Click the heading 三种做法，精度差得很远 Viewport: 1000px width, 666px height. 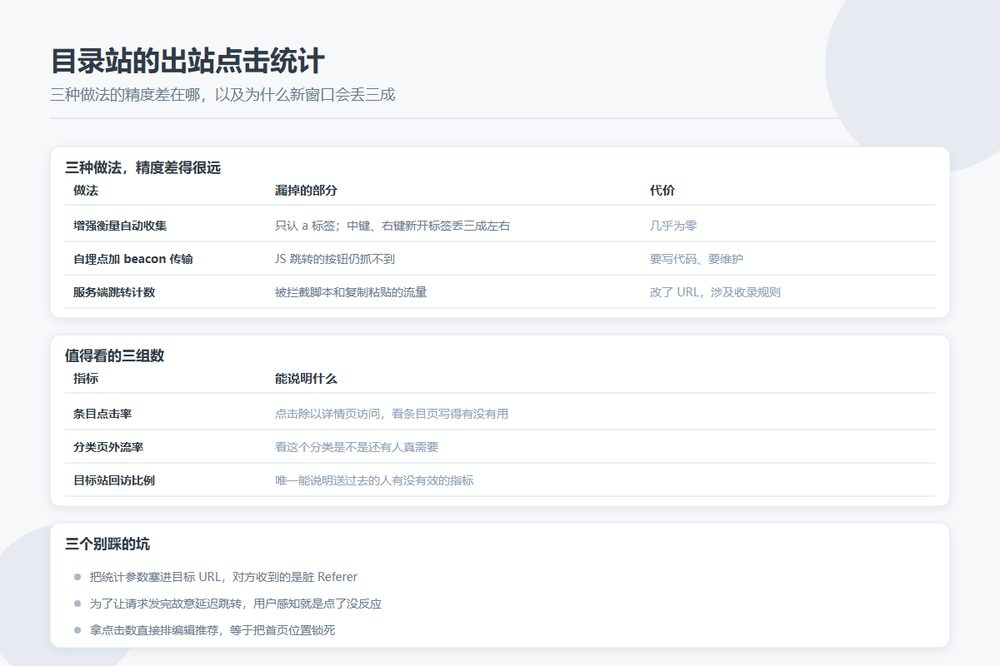click(143, 168)
